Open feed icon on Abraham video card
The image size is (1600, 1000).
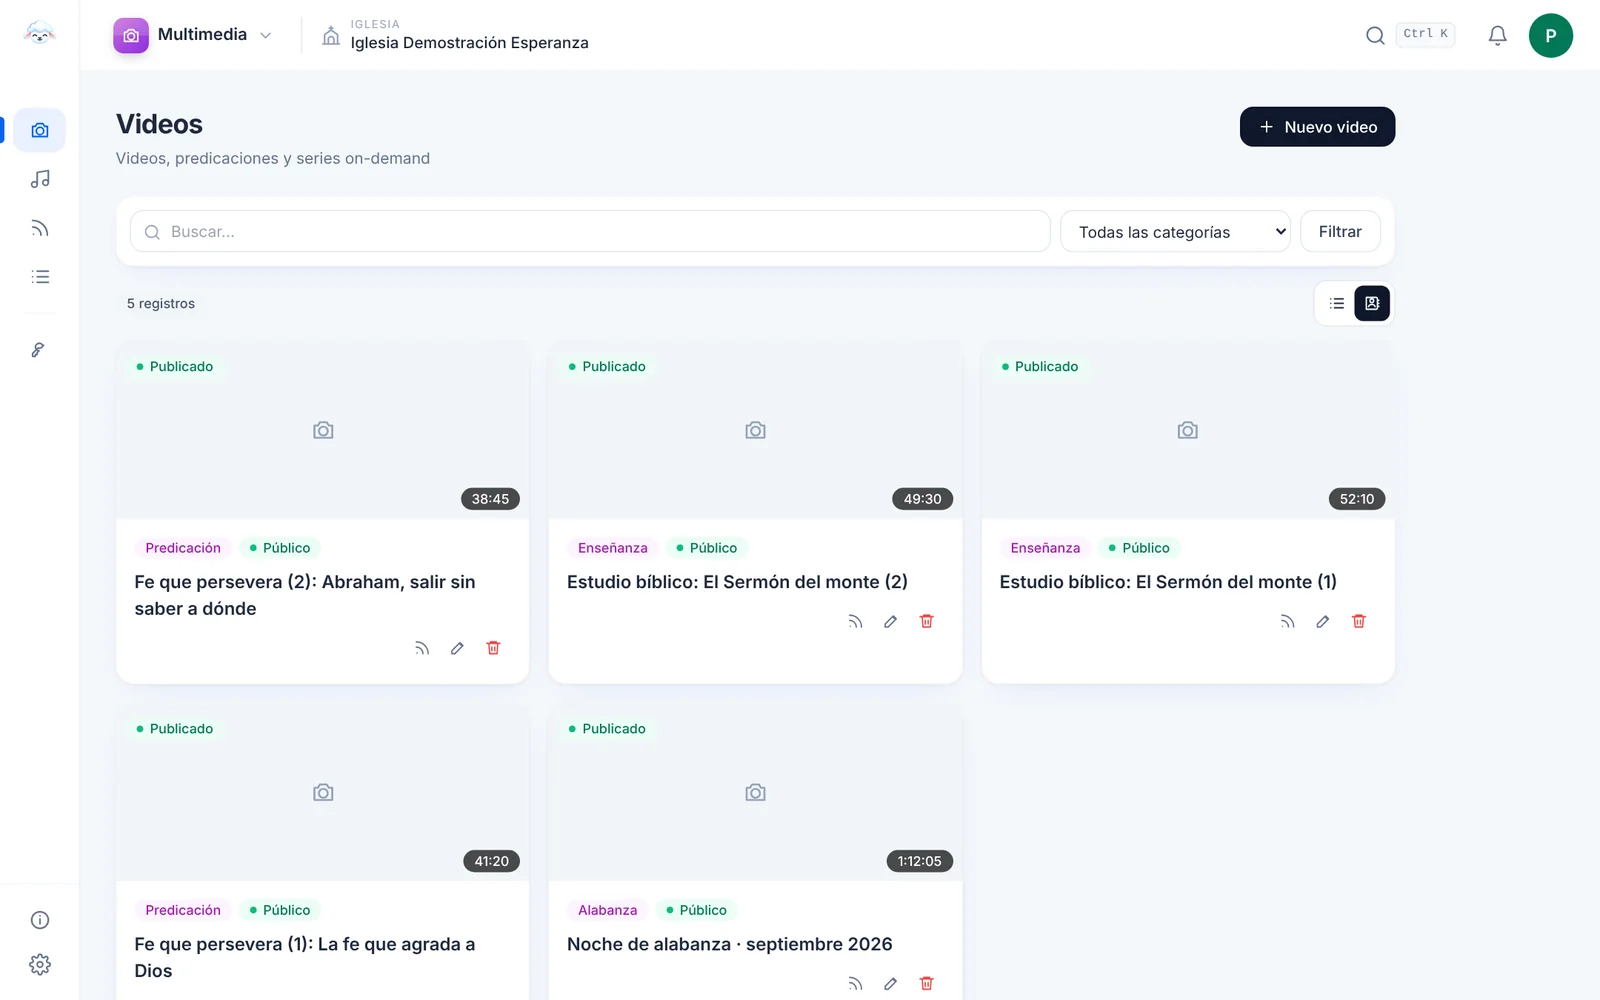point(422,648)
